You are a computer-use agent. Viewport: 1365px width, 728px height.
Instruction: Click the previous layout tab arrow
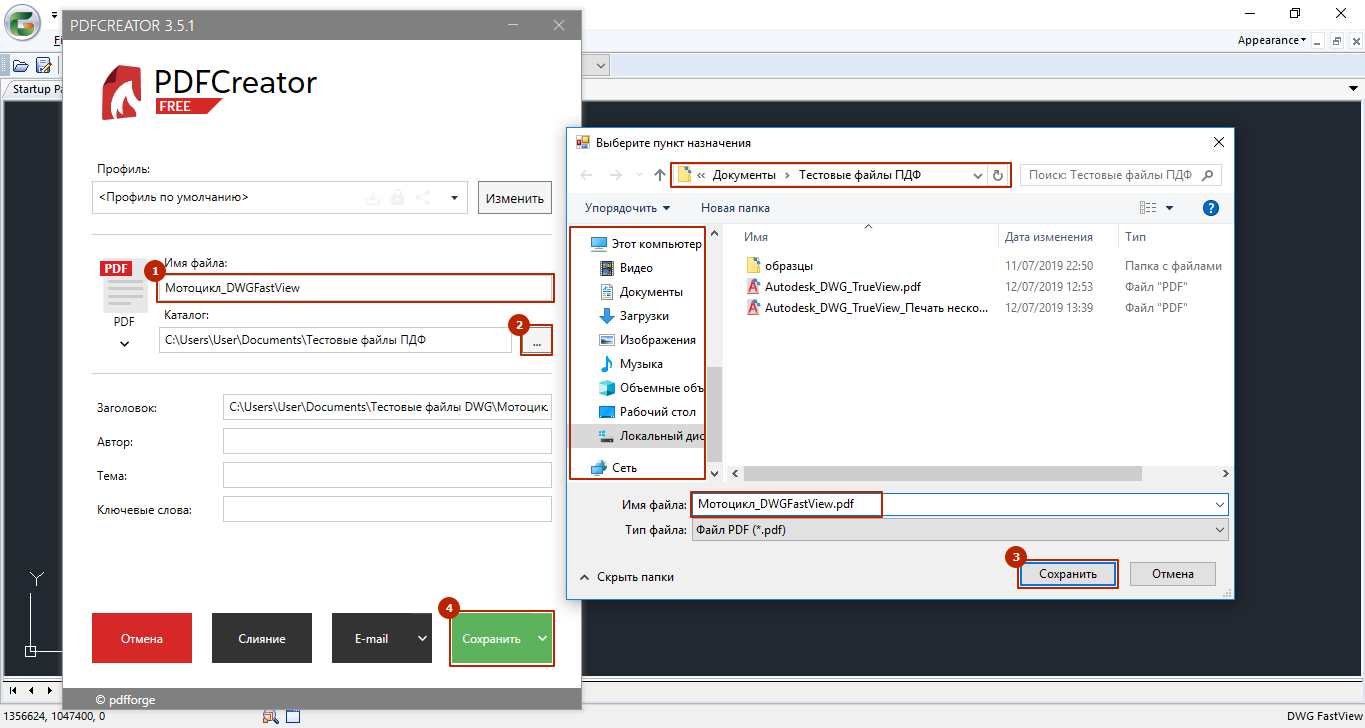pyautogui.click(x=30, y=690)
